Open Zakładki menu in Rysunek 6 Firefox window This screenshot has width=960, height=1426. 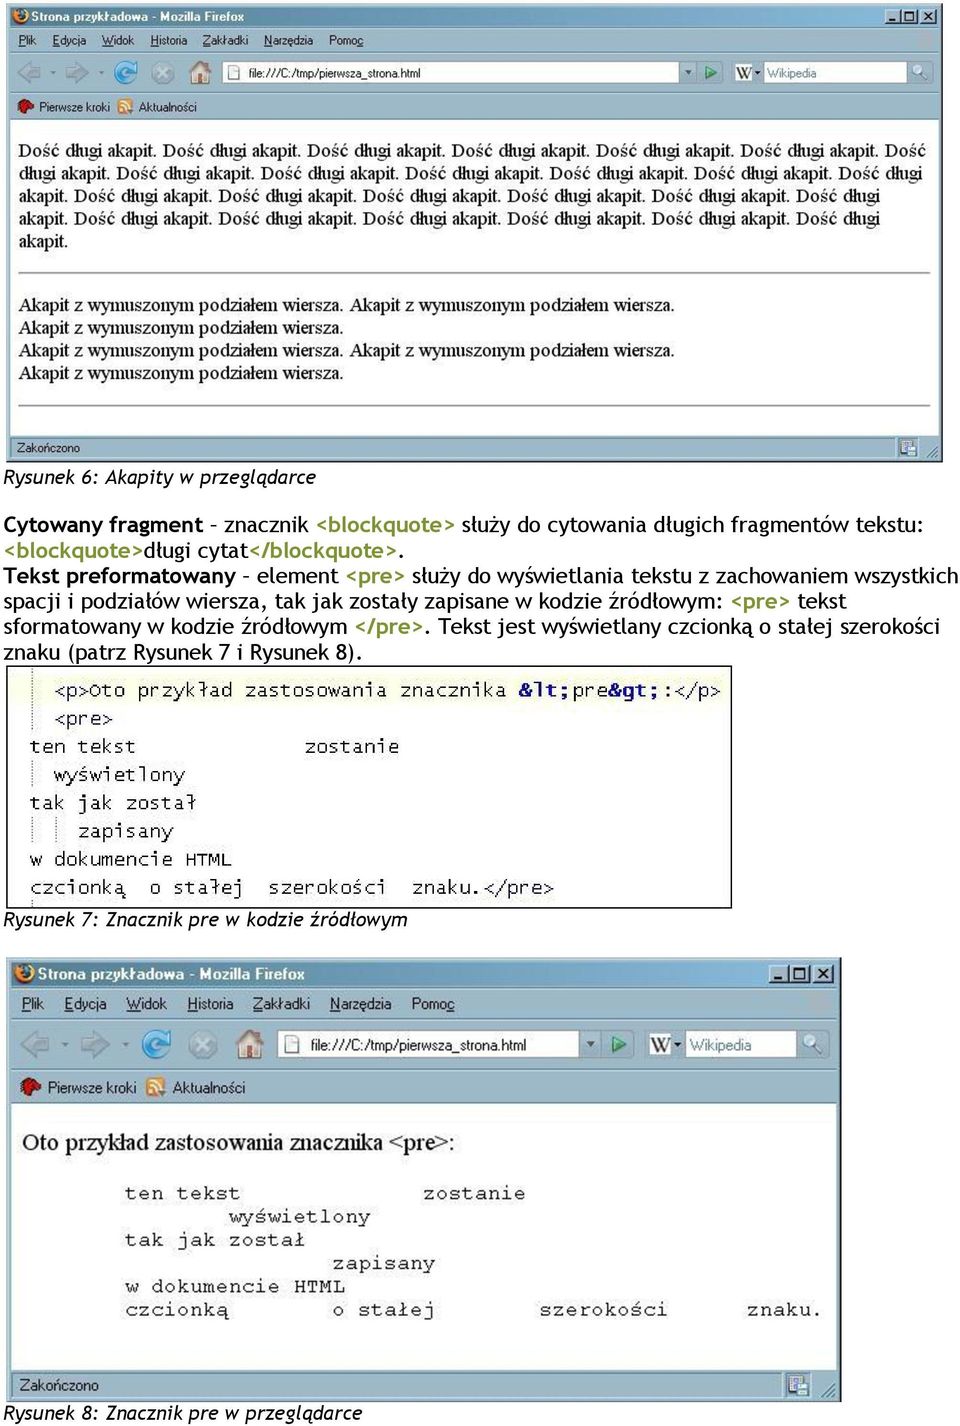[x=225, y=41]
